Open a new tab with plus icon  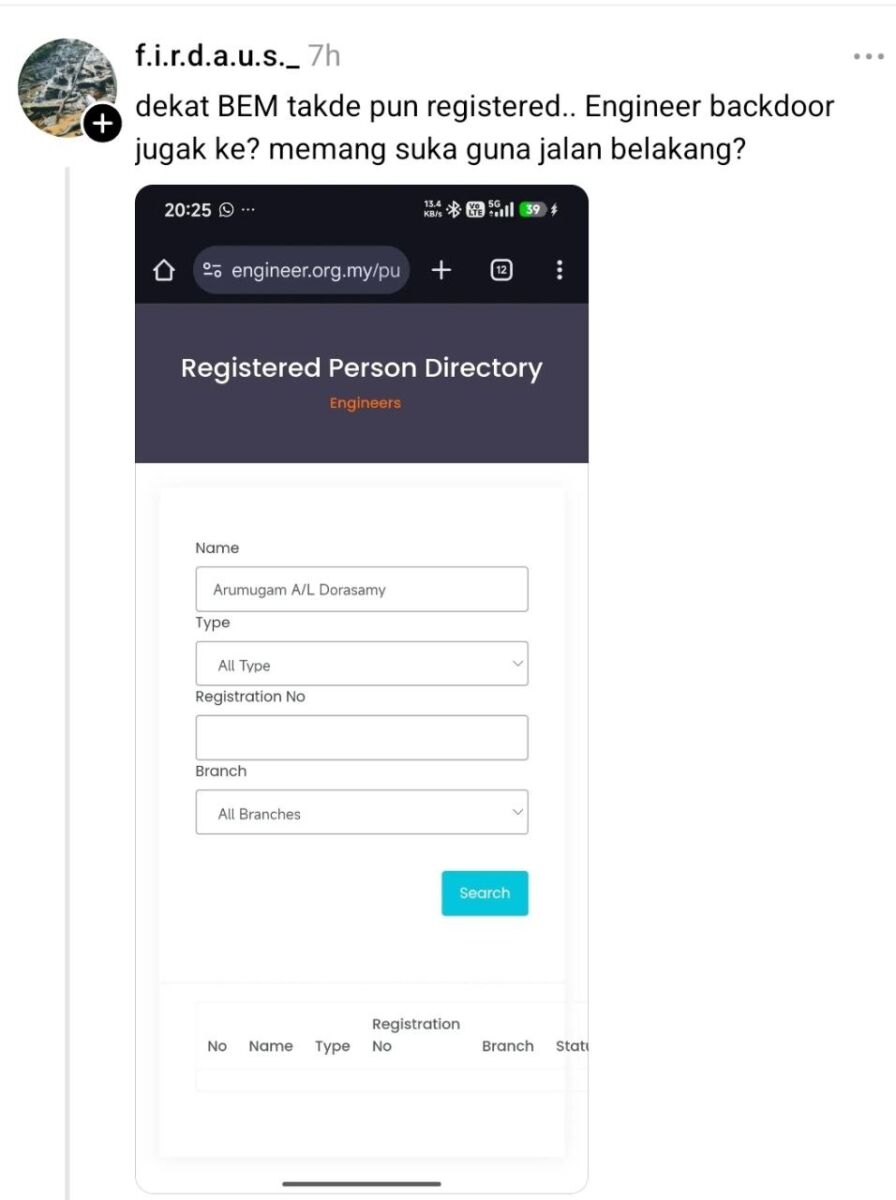coord(441,270)
